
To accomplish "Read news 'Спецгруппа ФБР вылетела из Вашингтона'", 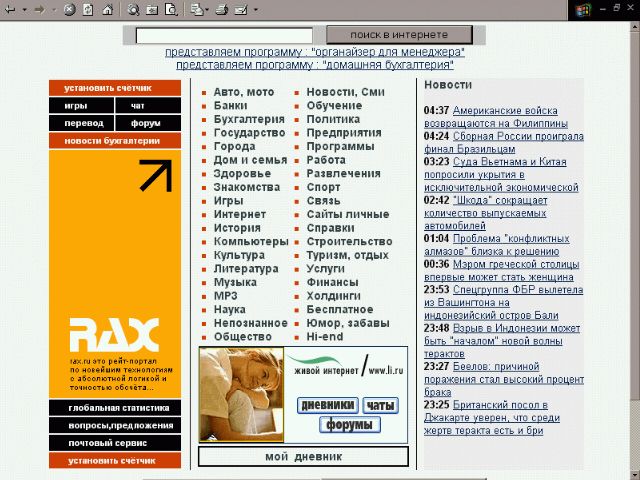I will click(504, 302).
